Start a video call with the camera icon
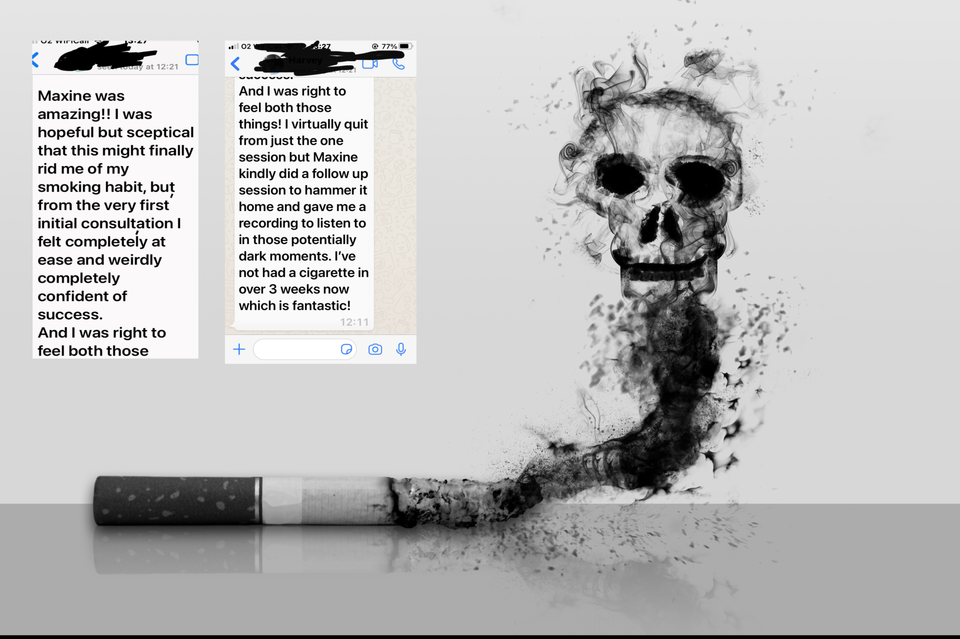The image size is (960, 639). tap(370, 64)
